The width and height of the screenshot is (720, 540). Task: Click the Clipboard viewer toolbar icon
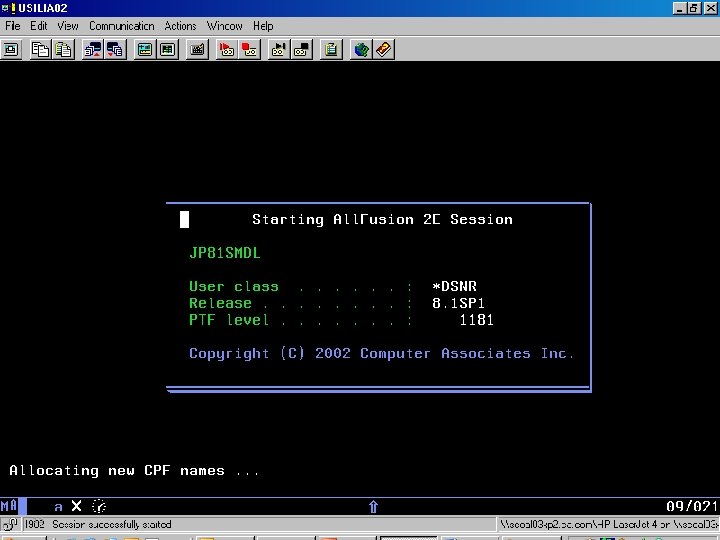331,49
